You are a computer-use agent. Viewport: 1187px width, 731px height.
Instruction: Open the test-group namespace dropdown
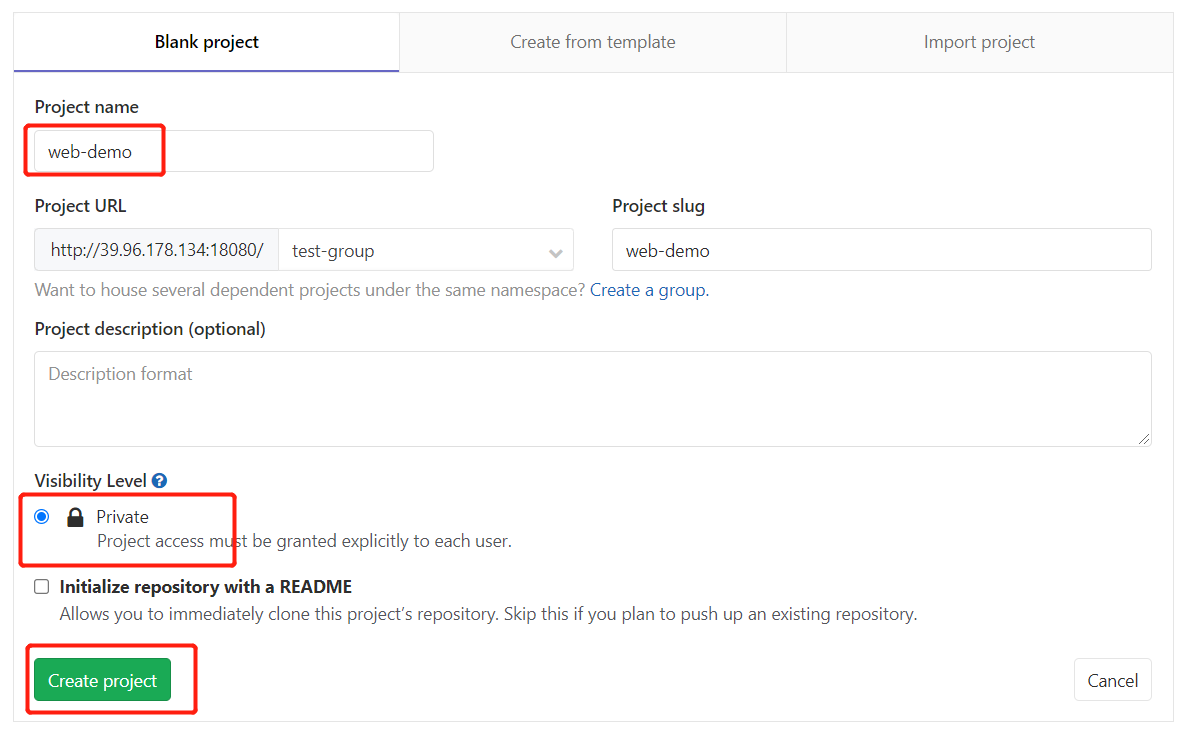[x=426, y=250]
